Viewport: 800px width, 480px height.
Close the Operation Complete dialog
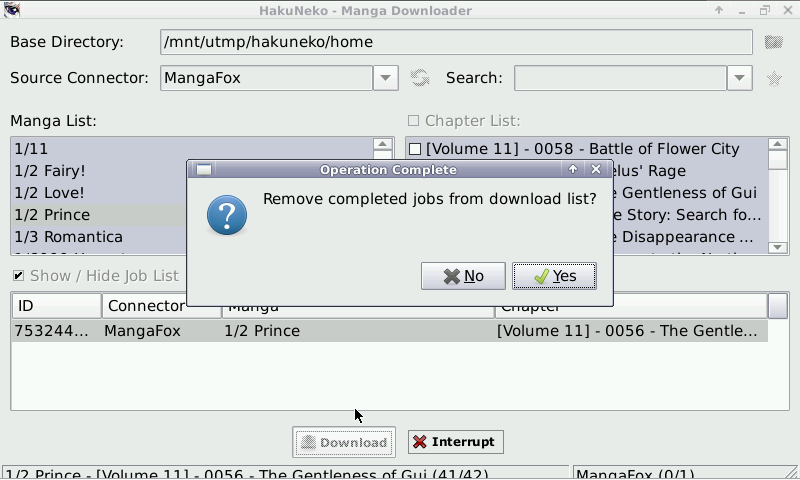pos(595,169)
